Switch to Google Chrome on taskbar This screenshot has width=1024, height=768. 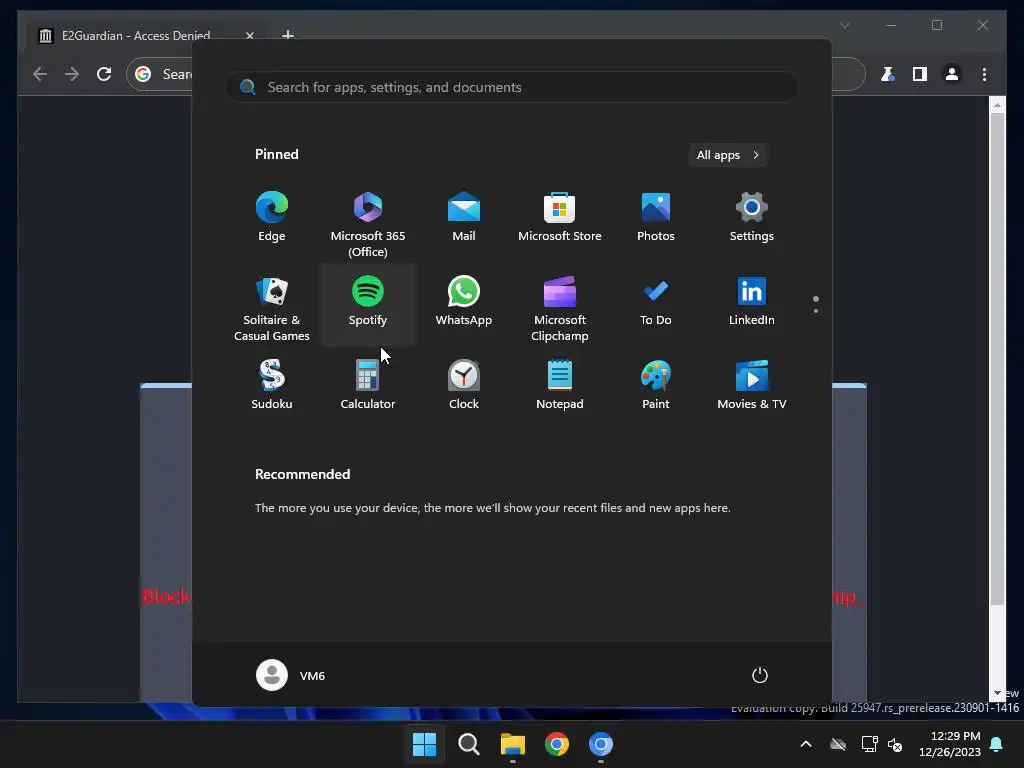coord(557,744)
